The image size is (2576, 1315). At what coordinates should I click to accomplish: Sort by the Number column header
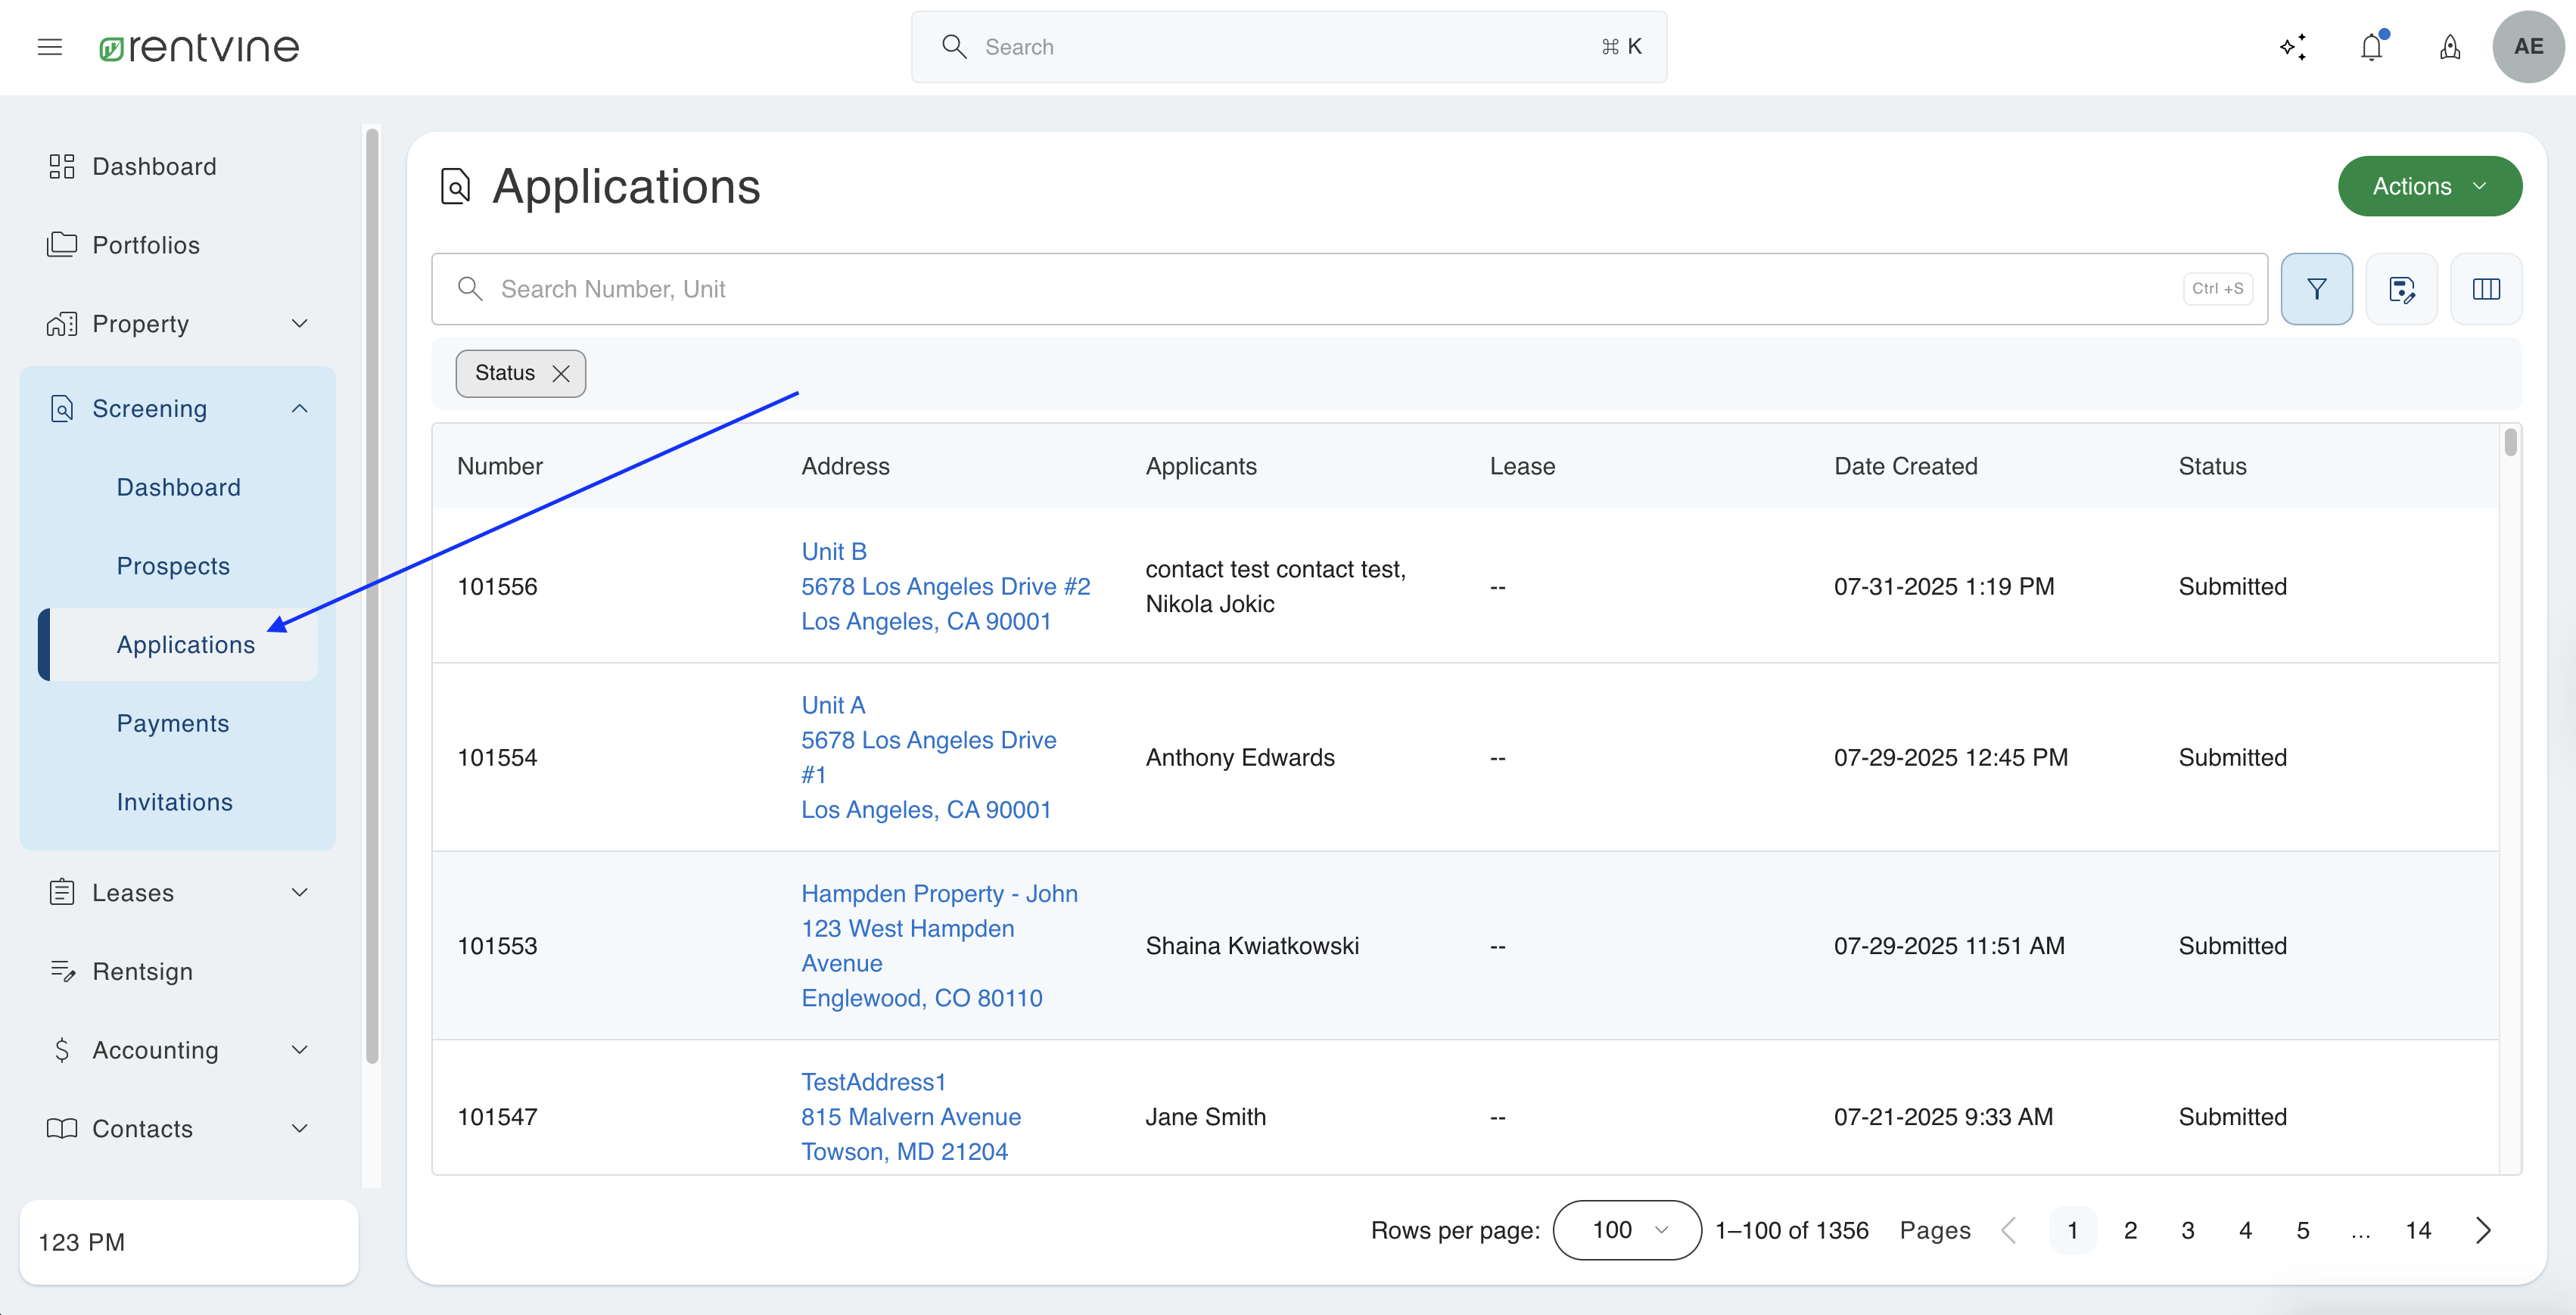tap(500, 466)
